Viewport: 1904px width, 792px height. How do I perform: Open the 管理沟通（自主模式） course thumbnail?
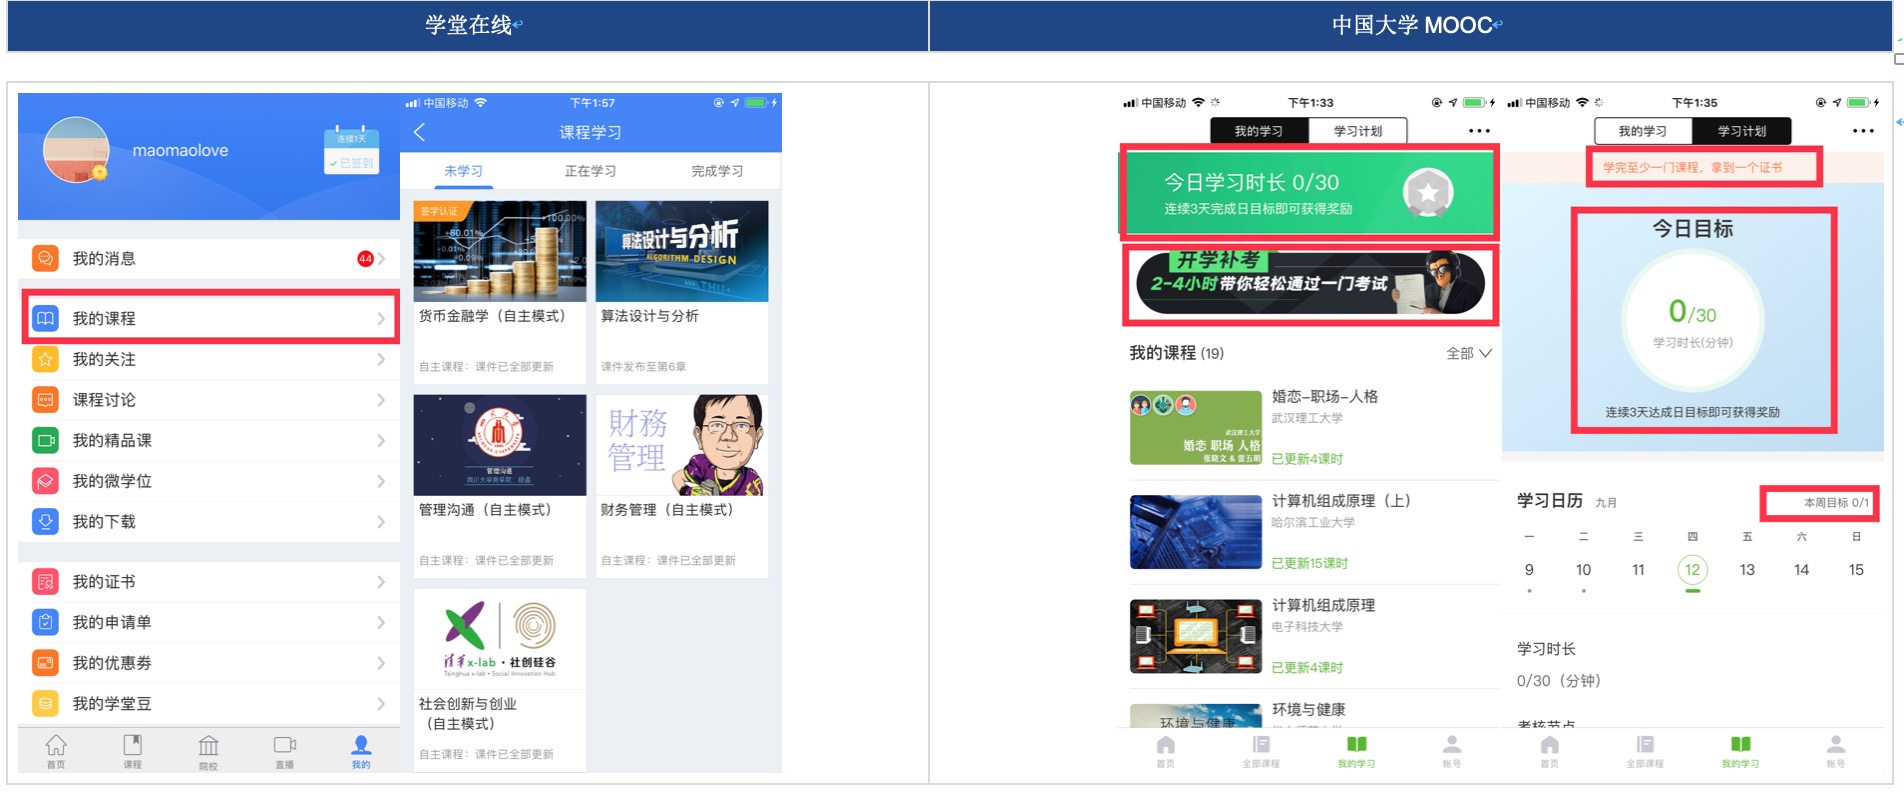pos(500,445)
